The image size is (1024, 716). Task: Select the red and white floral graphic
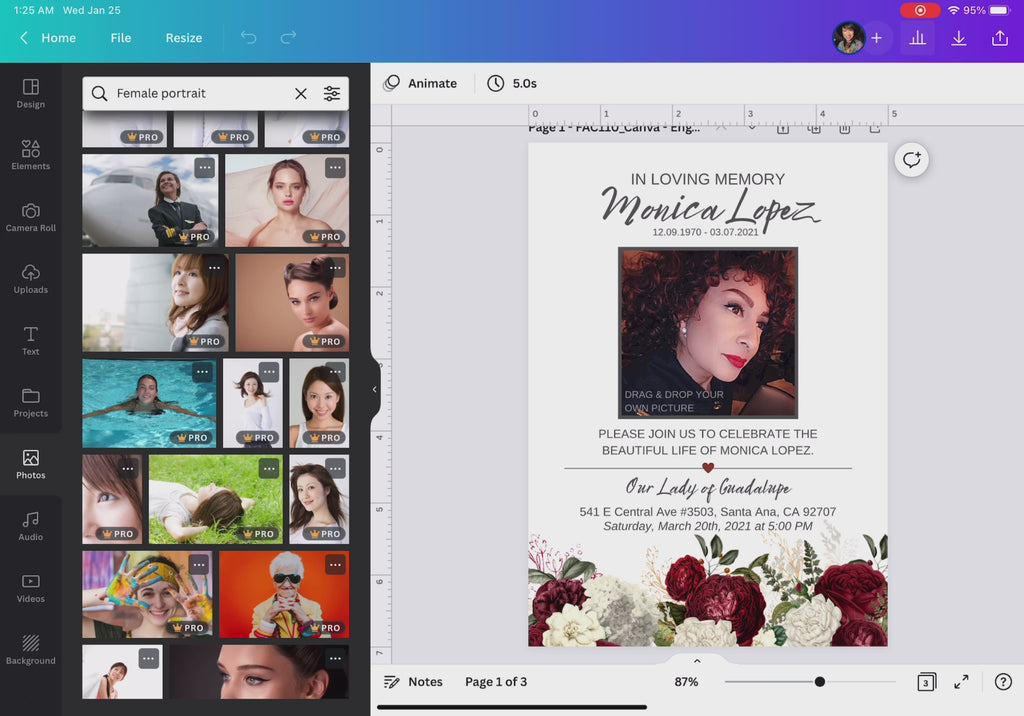[x=708, y=590]
